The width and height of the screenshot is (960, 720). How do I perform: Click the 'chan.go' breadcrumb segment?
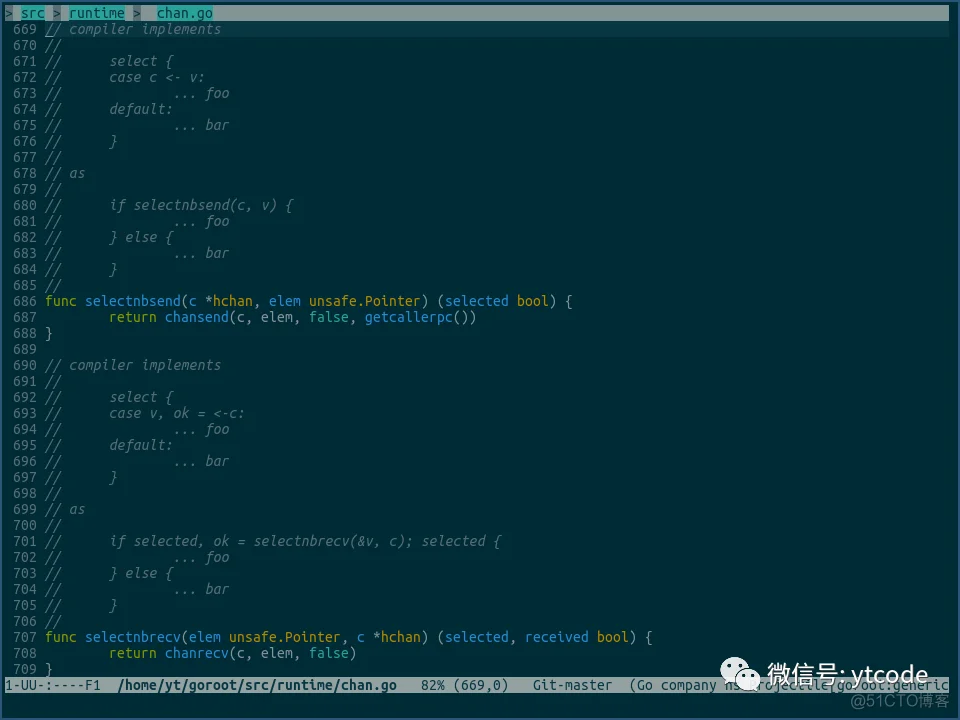click(x=184, y=13)
